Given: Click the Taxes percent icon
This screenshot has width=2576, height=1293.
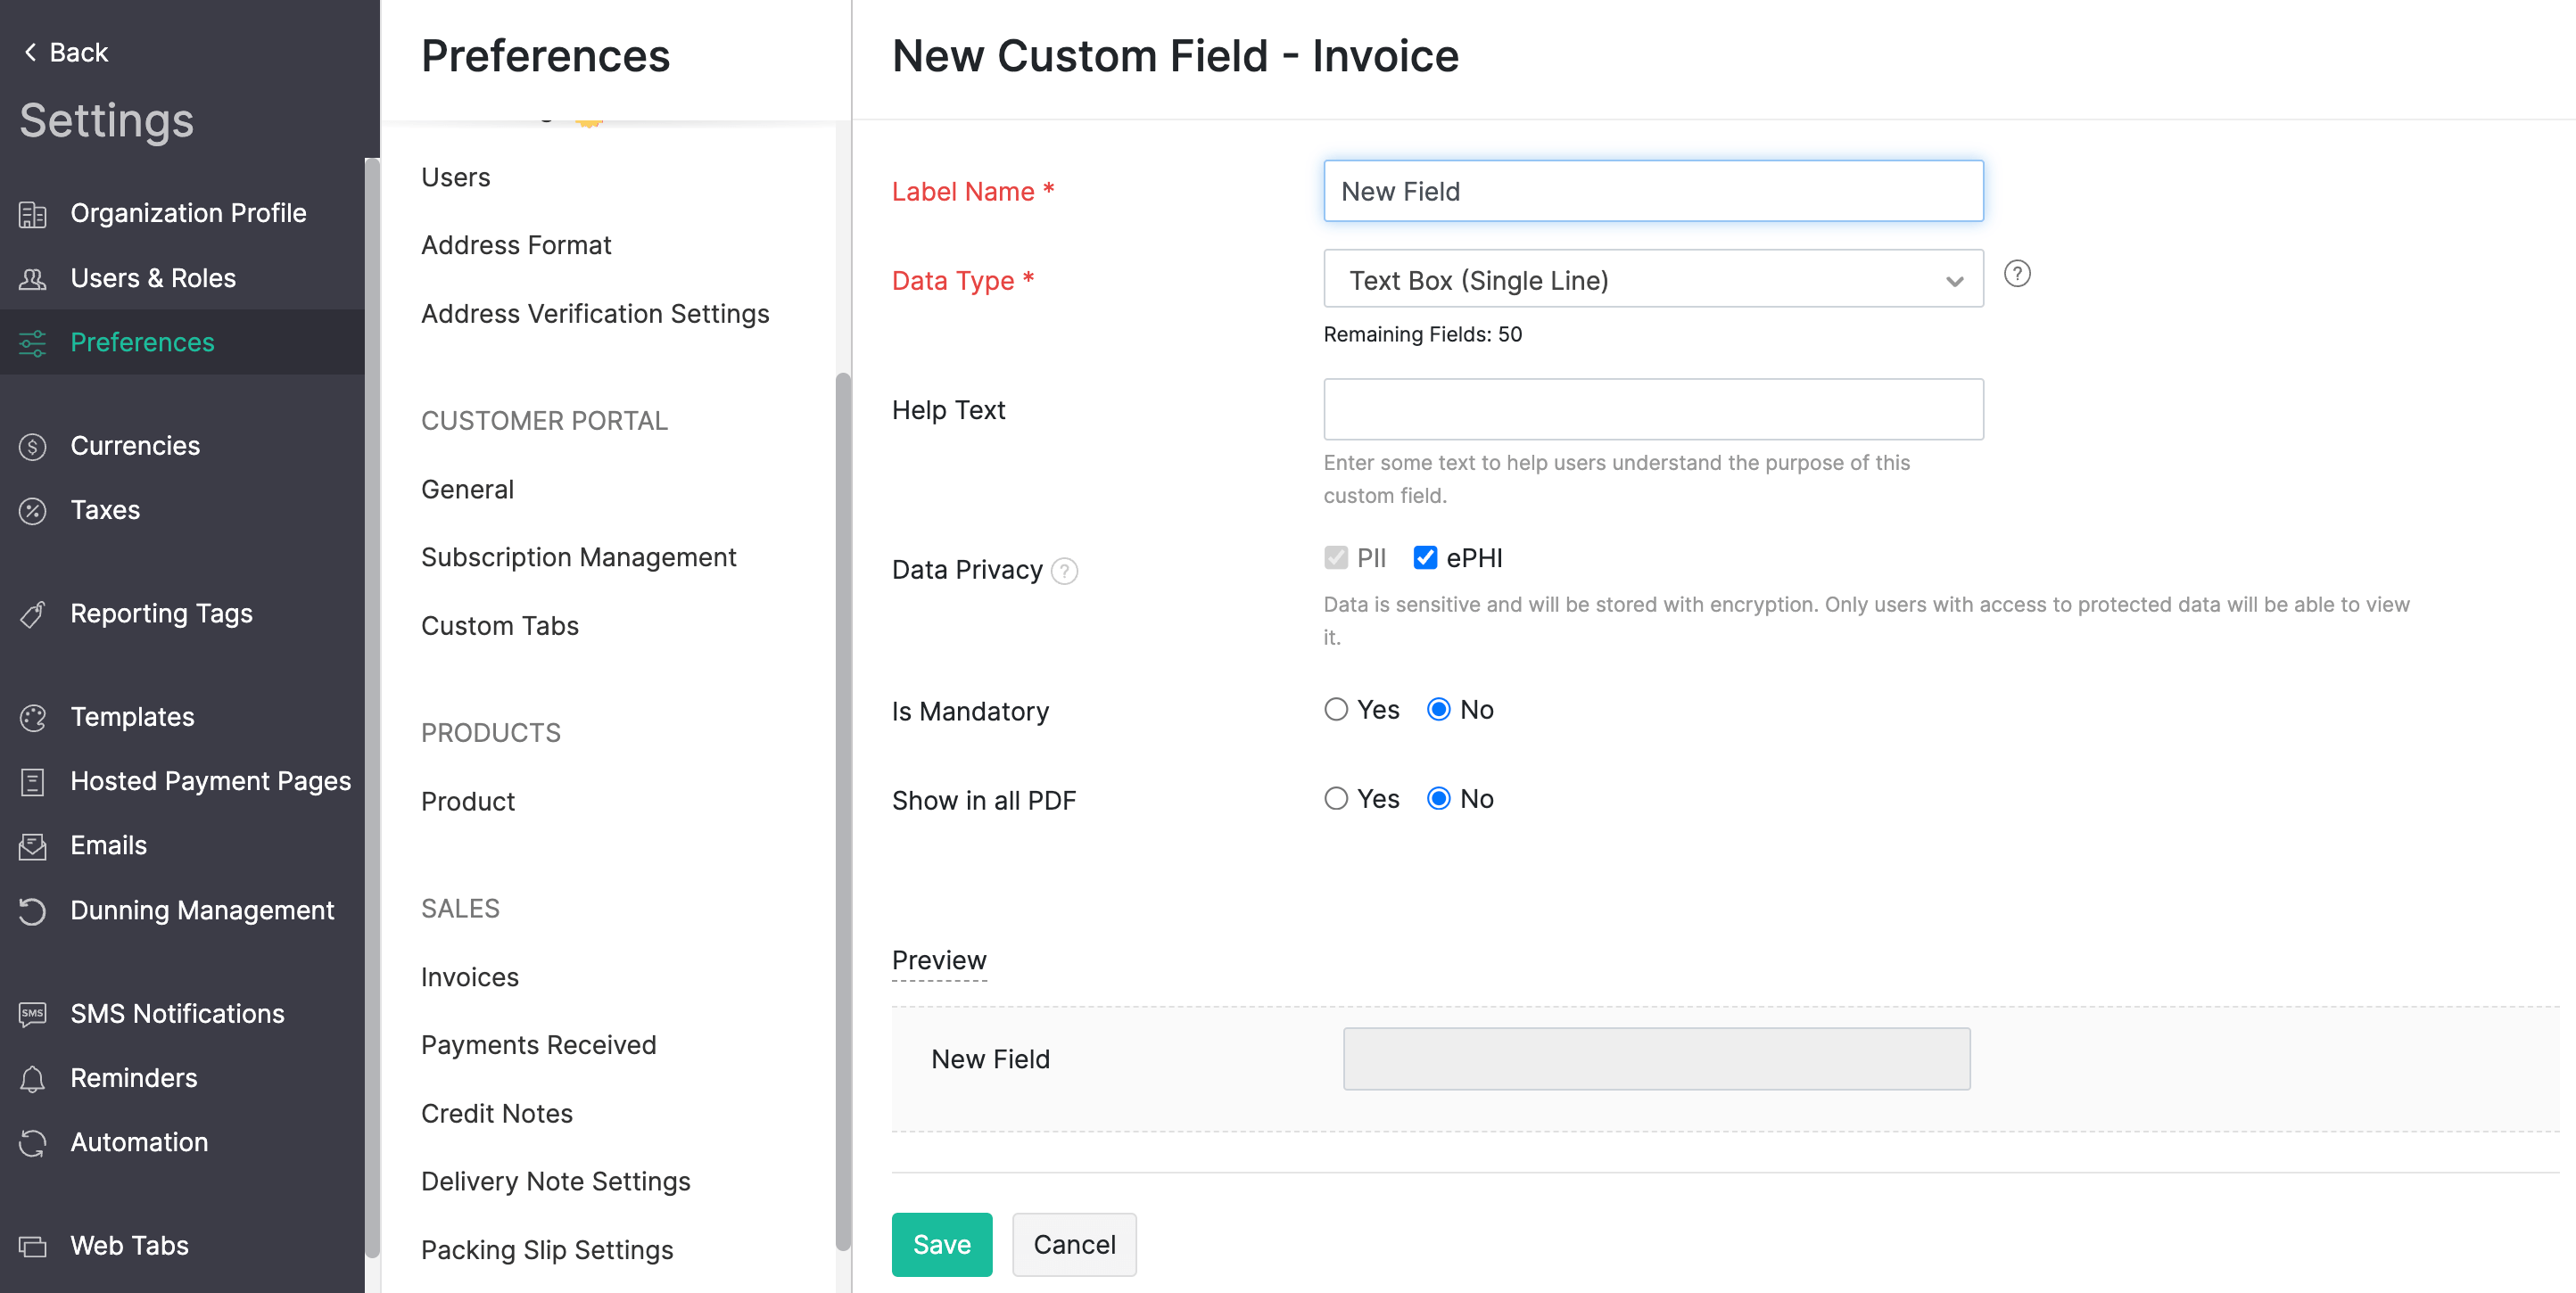Looking at the screenshot, I should 32,511.
